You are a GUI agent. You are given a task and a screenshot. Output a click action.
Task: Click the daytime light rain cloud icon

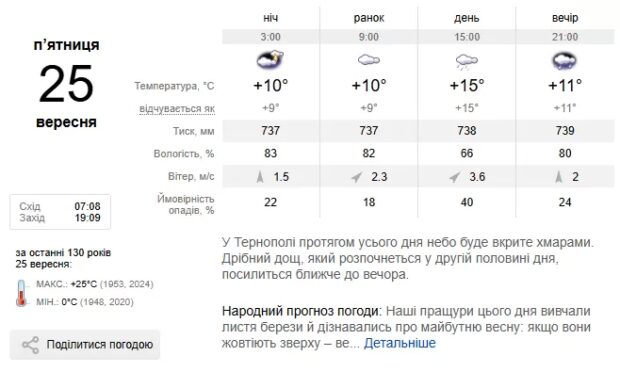[467, 62]
